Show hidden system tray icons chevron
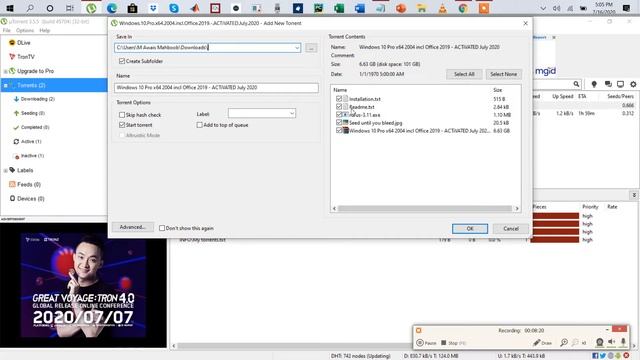Screen dimensions: 640x360 543,8
